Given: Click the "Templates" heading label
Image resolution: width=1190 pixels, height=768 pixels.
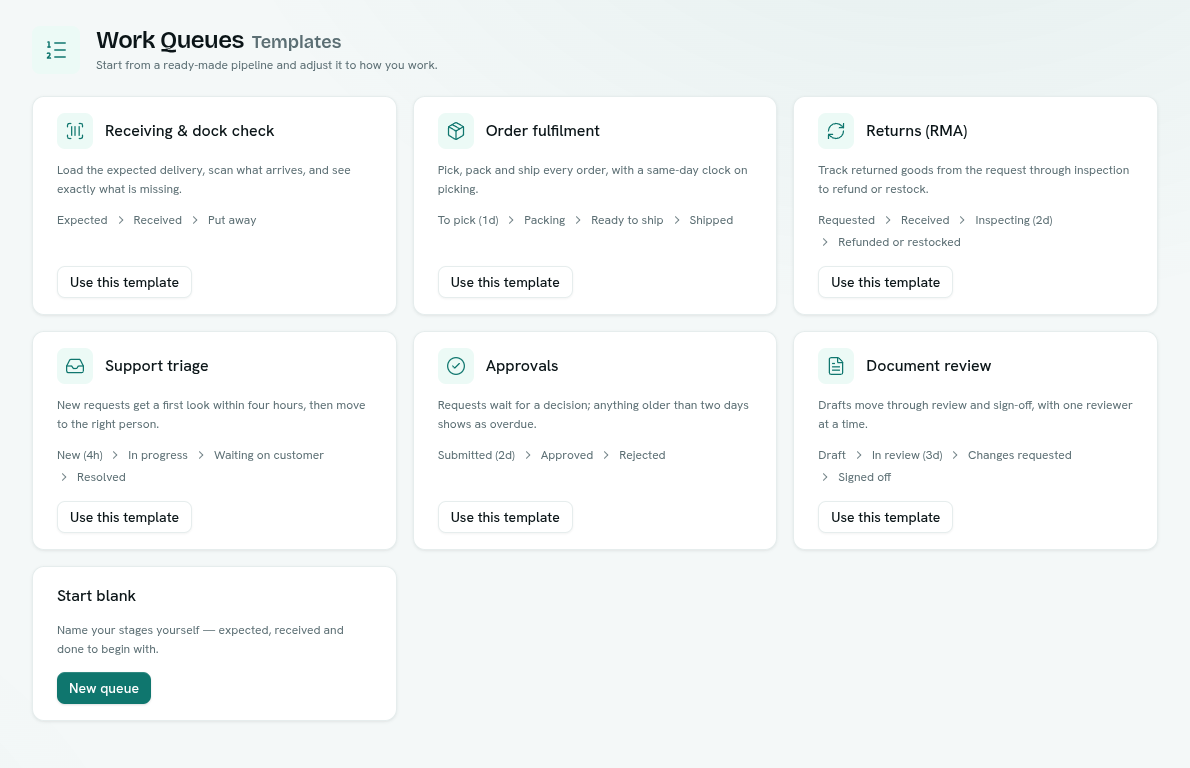Looking at the screenshot, I should point(297,42).
